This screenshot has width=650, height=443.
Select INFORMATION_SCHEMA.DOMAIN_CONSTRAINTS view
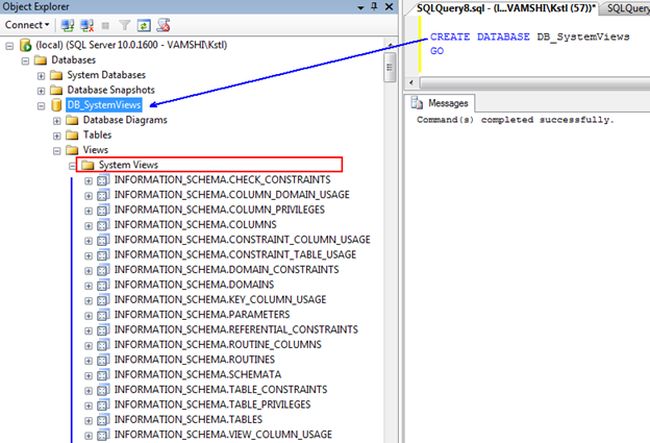(226, 270)
